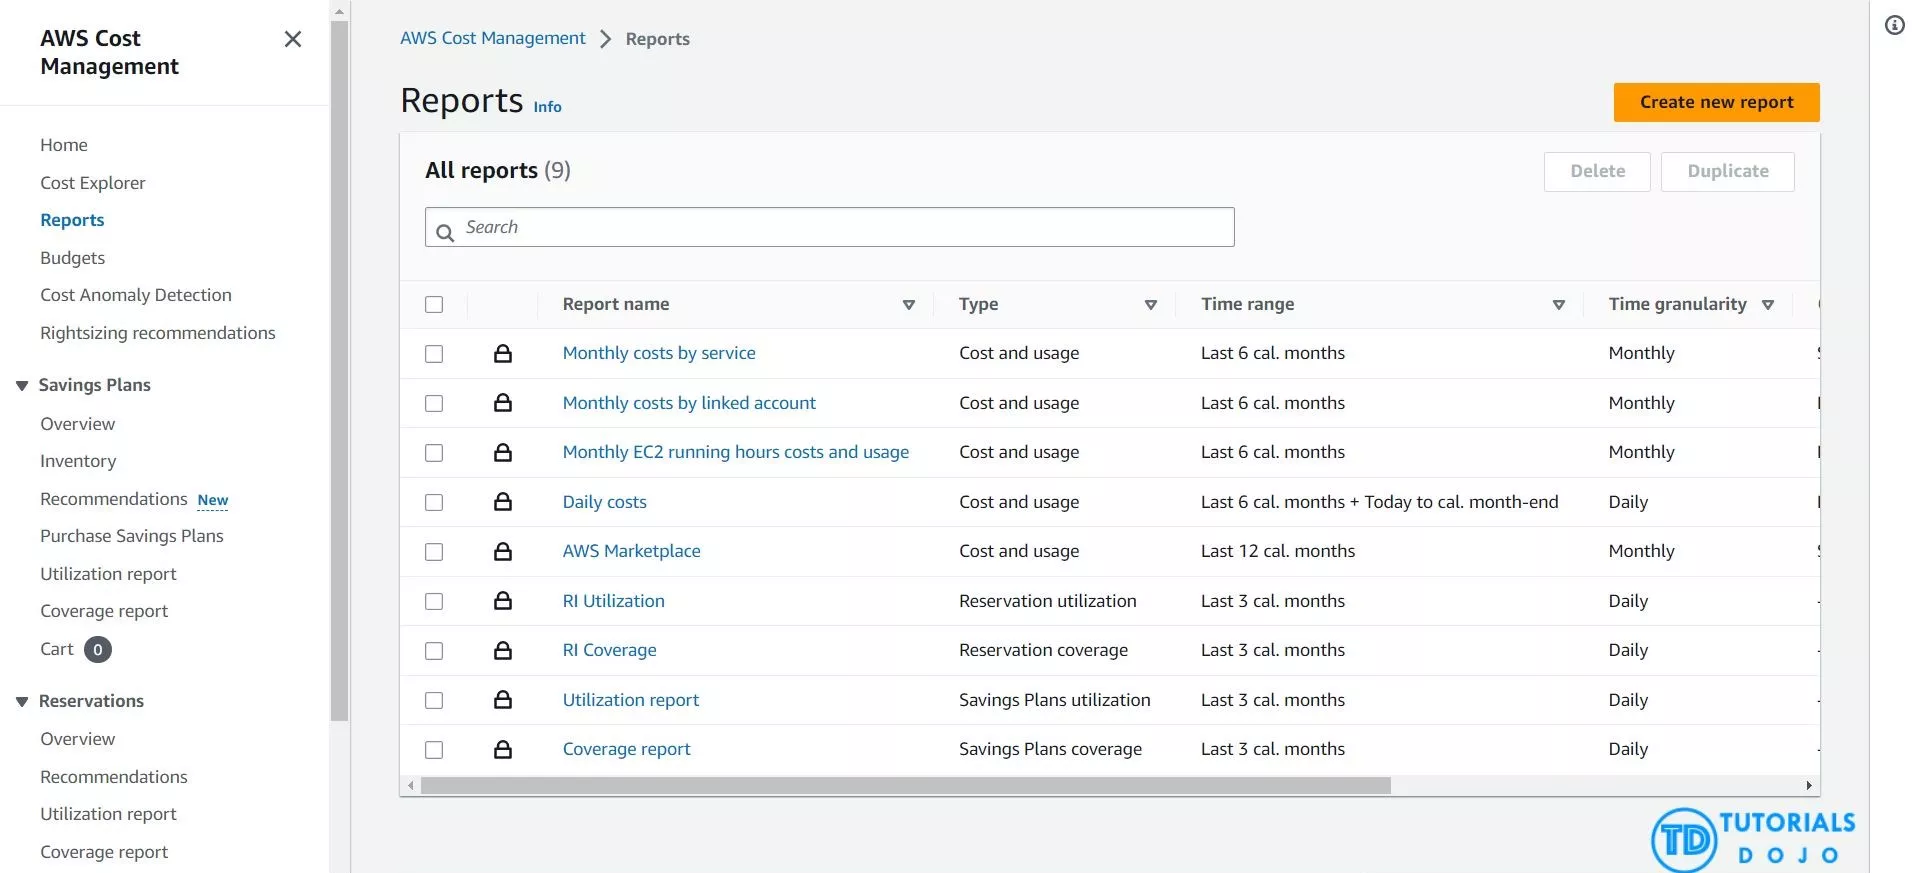The height and width of the screenshot is (873, 1920).
Task: Open the info panel icon at top right
Action: click(1895, 25)
